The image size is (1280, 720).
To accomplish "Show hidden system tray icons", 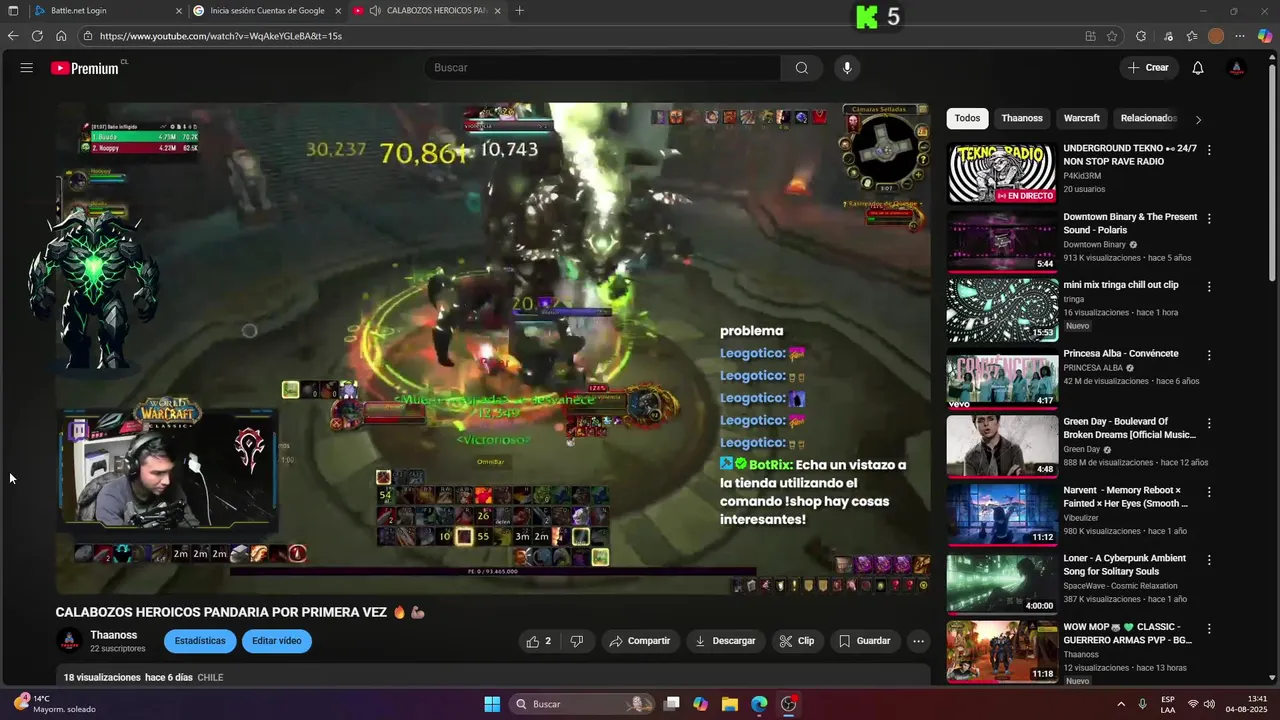I will [x=1120, y=704].
